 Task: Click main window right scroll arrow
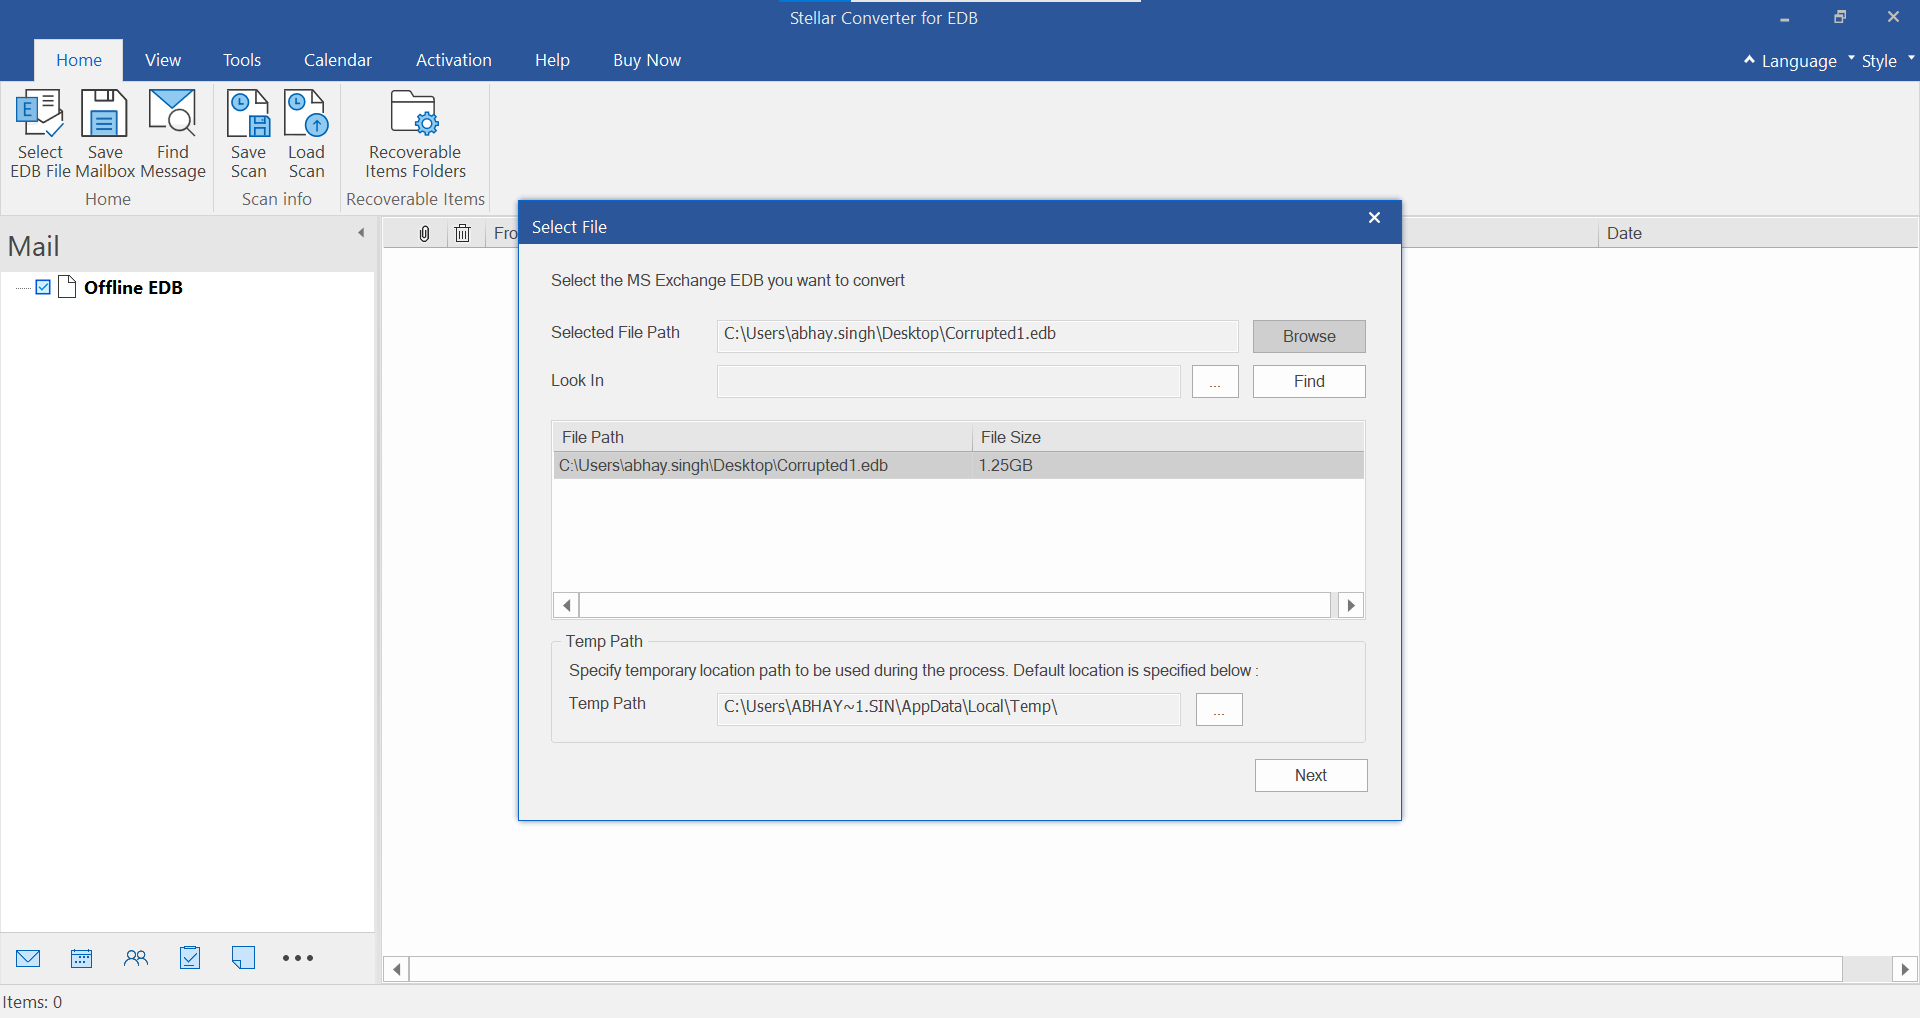tap(1905, 969)
